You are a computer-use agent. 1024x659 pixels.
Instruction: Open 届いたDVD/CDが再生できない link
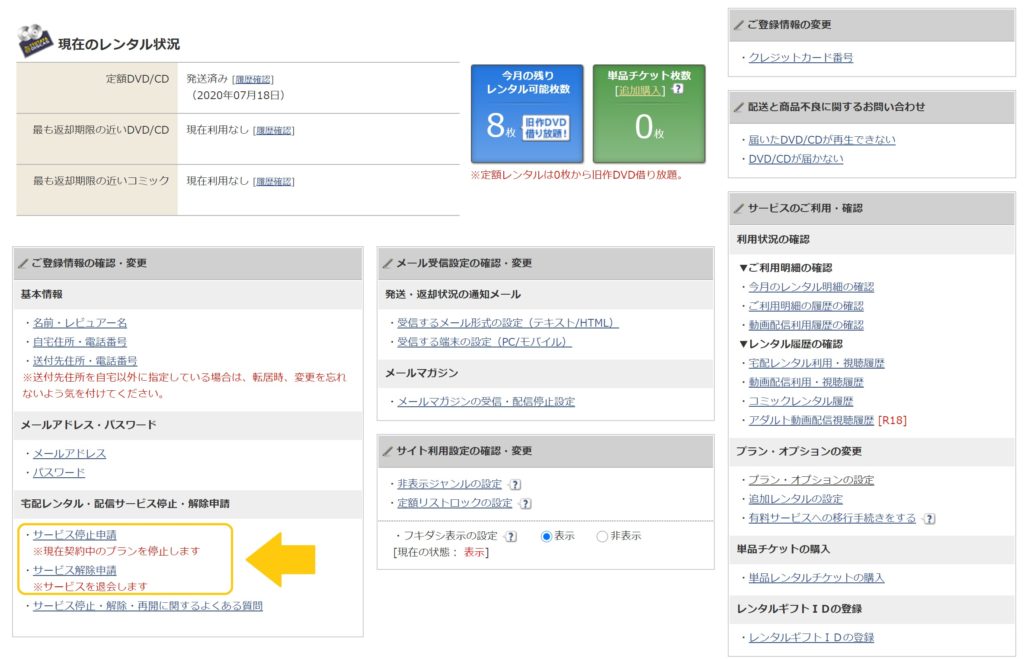[x=822, y=140]
